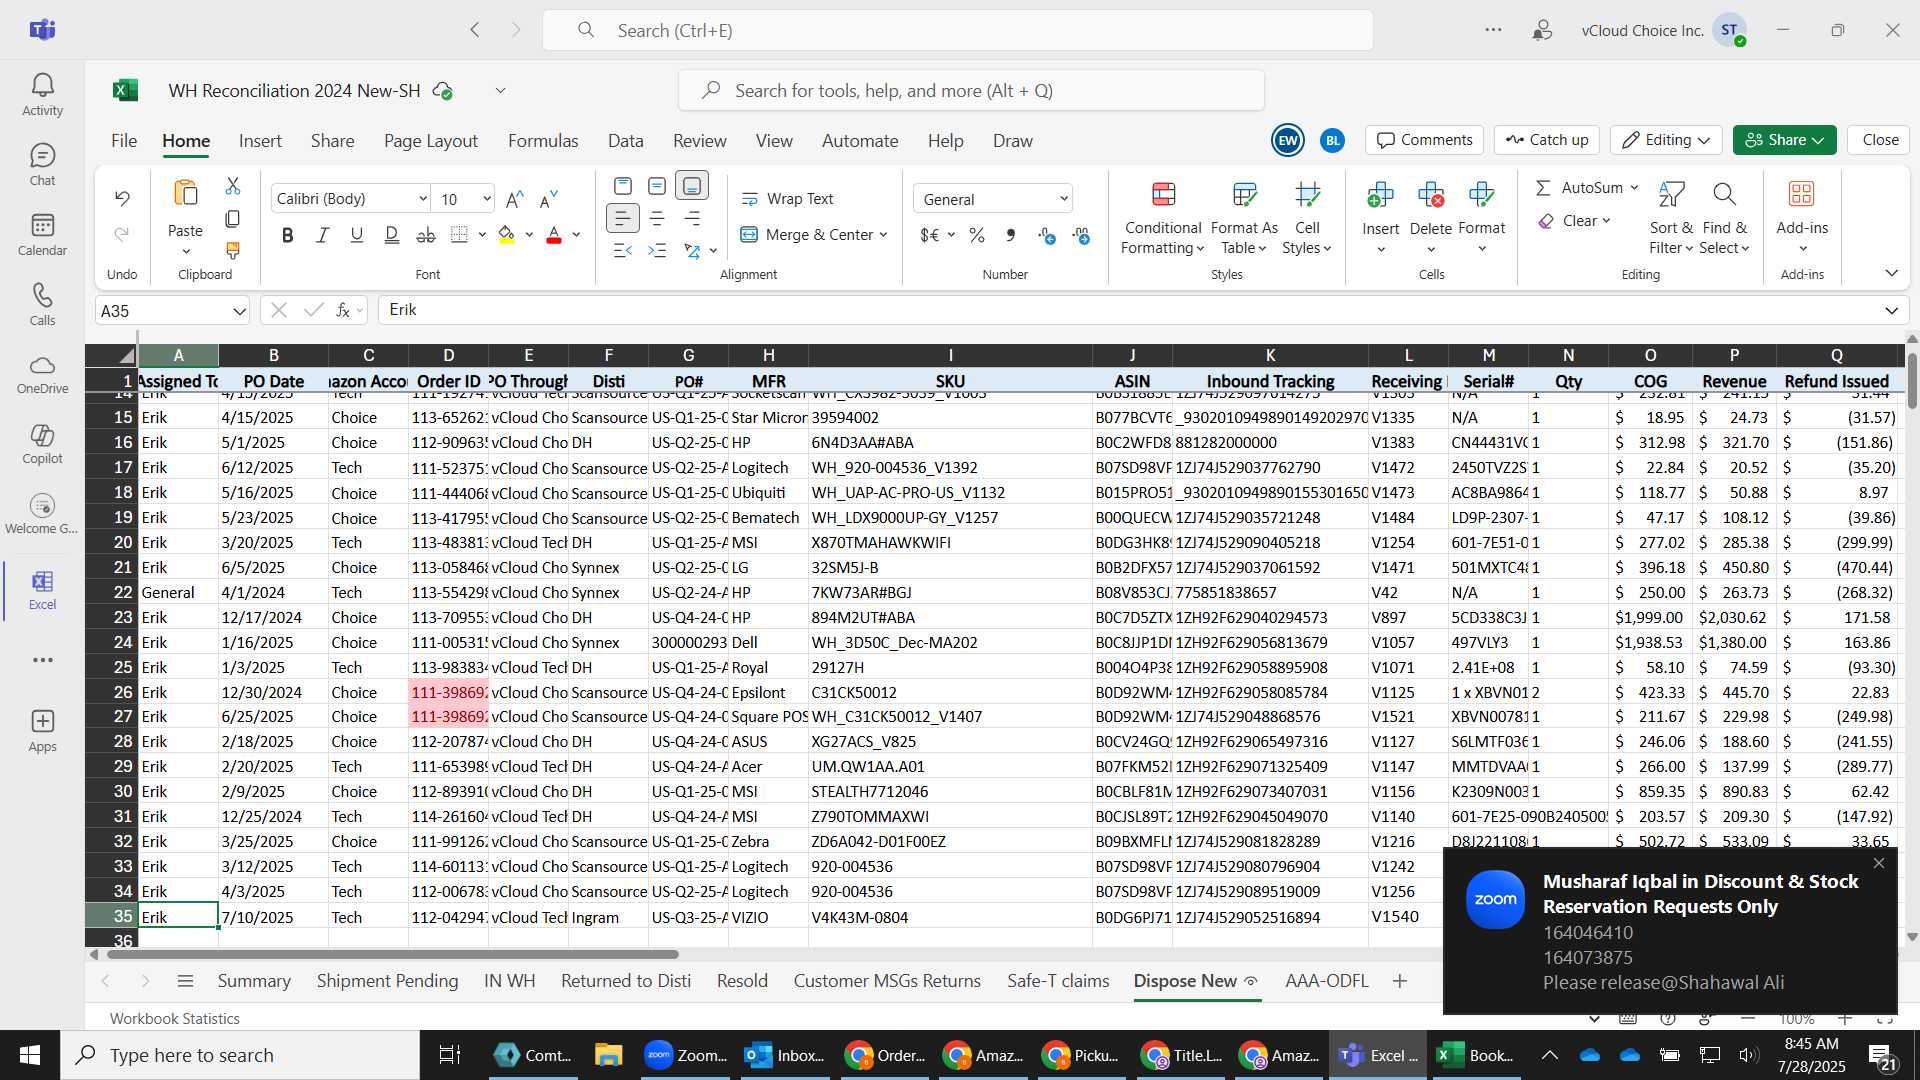This screenshot has height=1080, width=1920.
Task: Toggle Align Left
Action: (622, 218)
